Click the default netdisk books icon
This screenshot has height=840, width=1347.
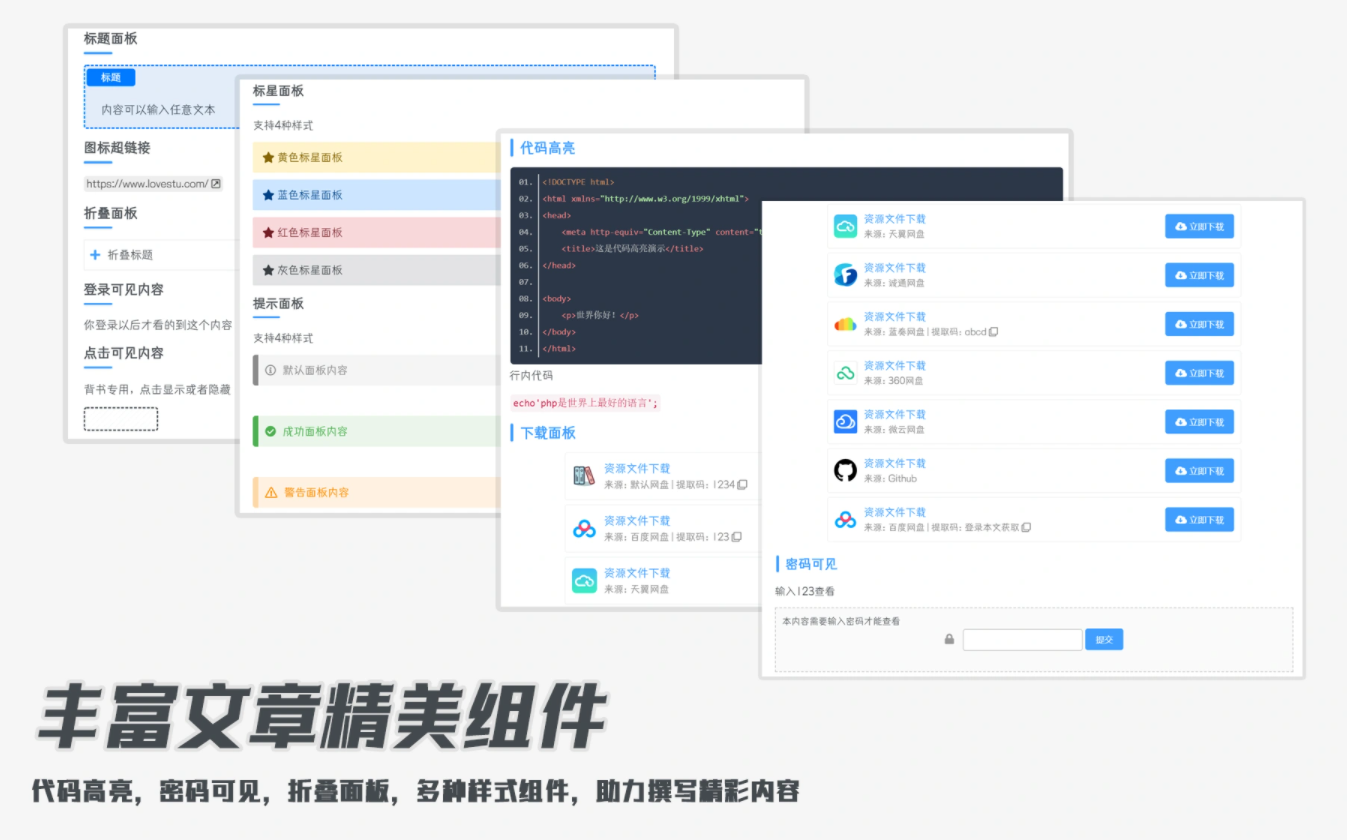pos(584,477)
